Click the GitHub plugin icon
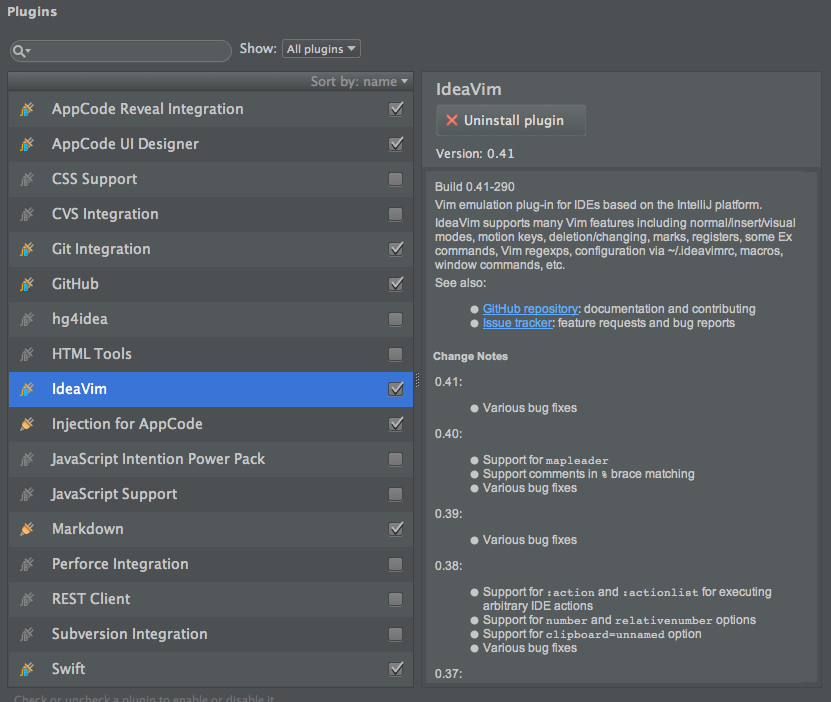This screenshot has width=831, height=702. [x=27, y=284]
